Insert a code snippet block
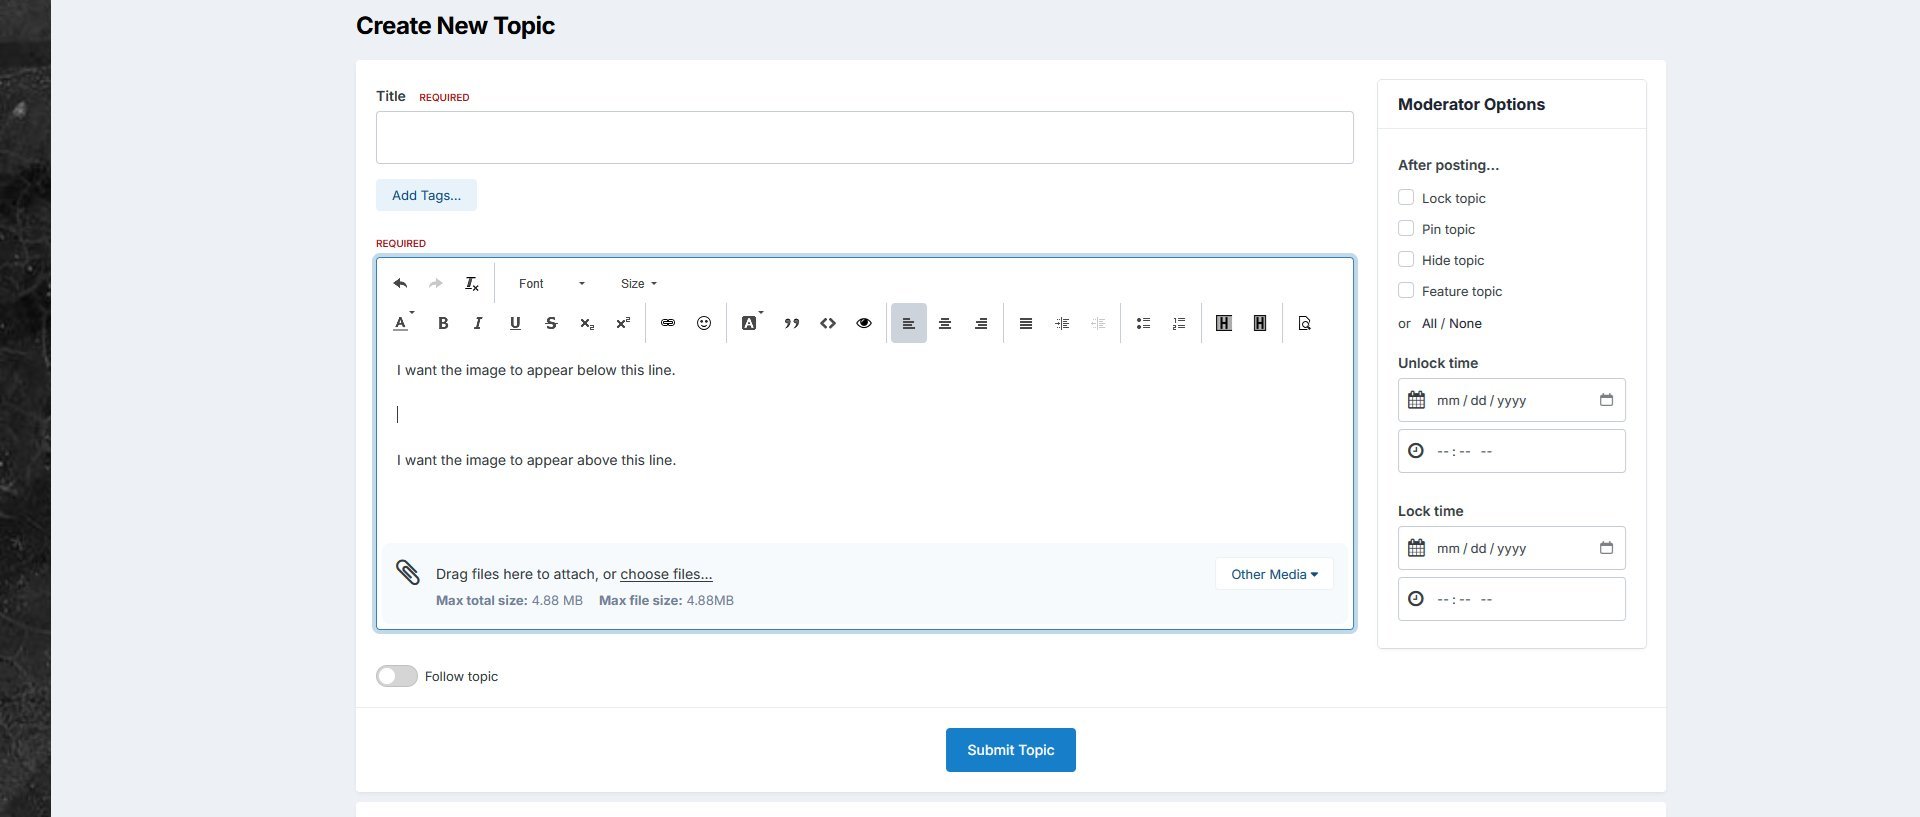The width and height of the screenshot is (1920, 817). (828, 323)
